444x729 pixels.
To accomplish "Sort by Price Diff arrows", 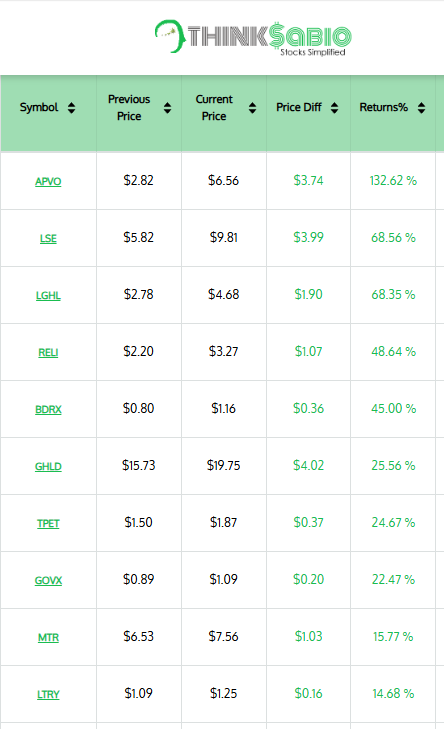I will (x=334, y=108).
